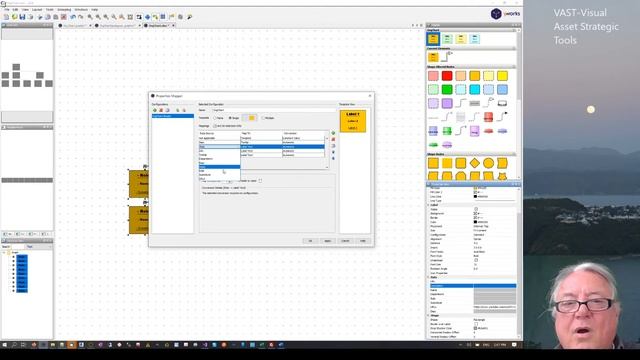Click the Fit Content toolbar icon
This screenshot has height=360, width=640.
[130, 17]
